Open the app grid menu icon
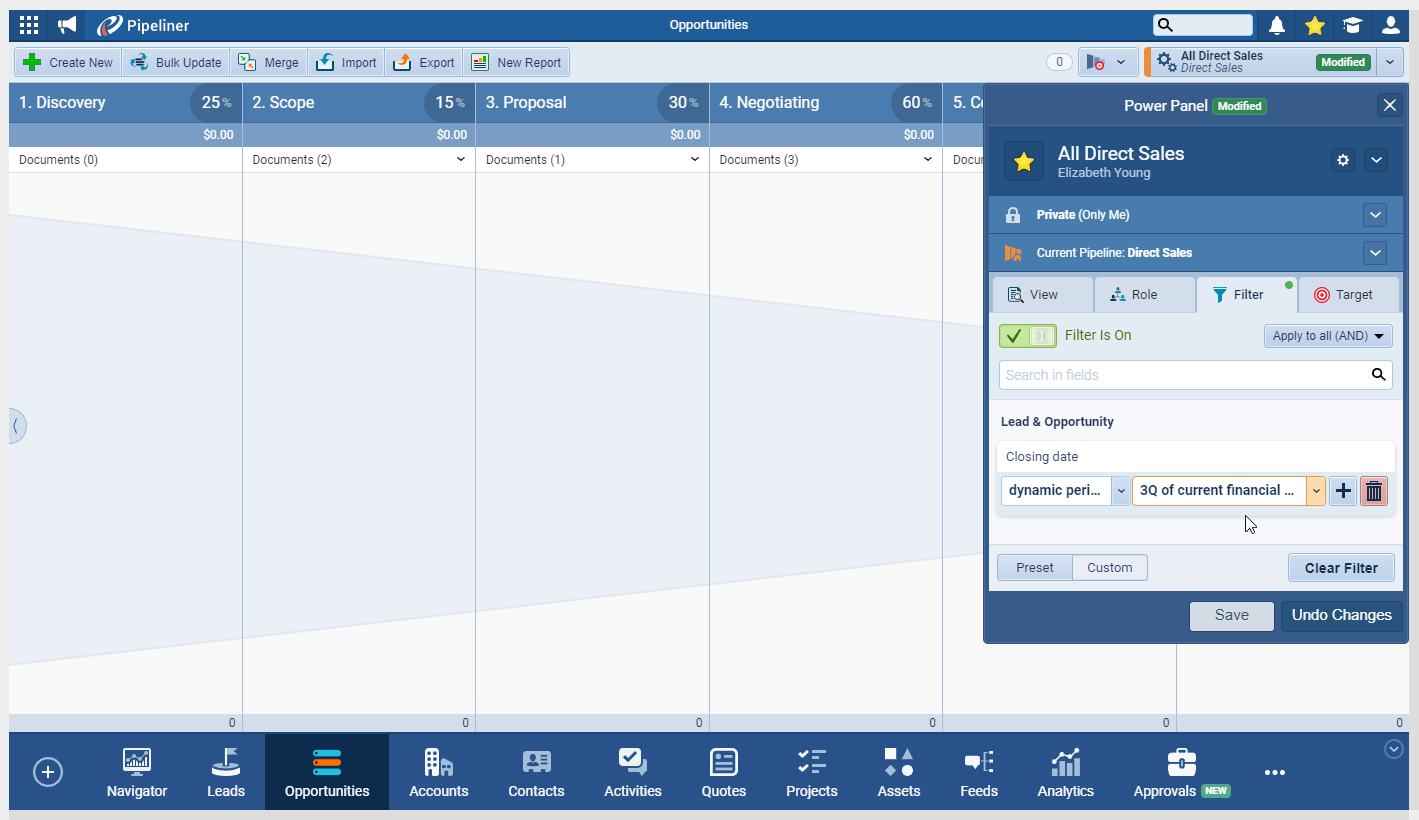 (x=29, y=25)
